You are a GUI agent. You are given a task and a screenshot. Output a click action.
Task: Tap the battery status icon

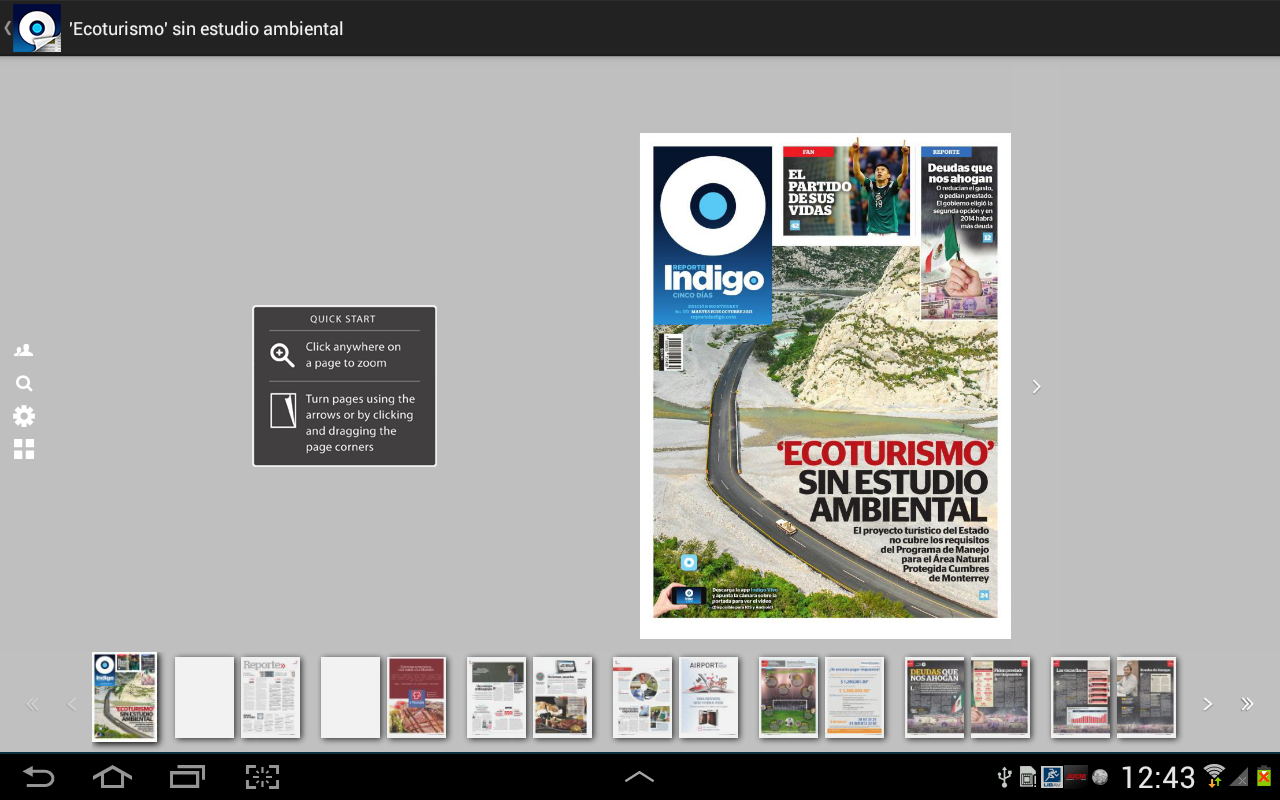coord(1264,776)
